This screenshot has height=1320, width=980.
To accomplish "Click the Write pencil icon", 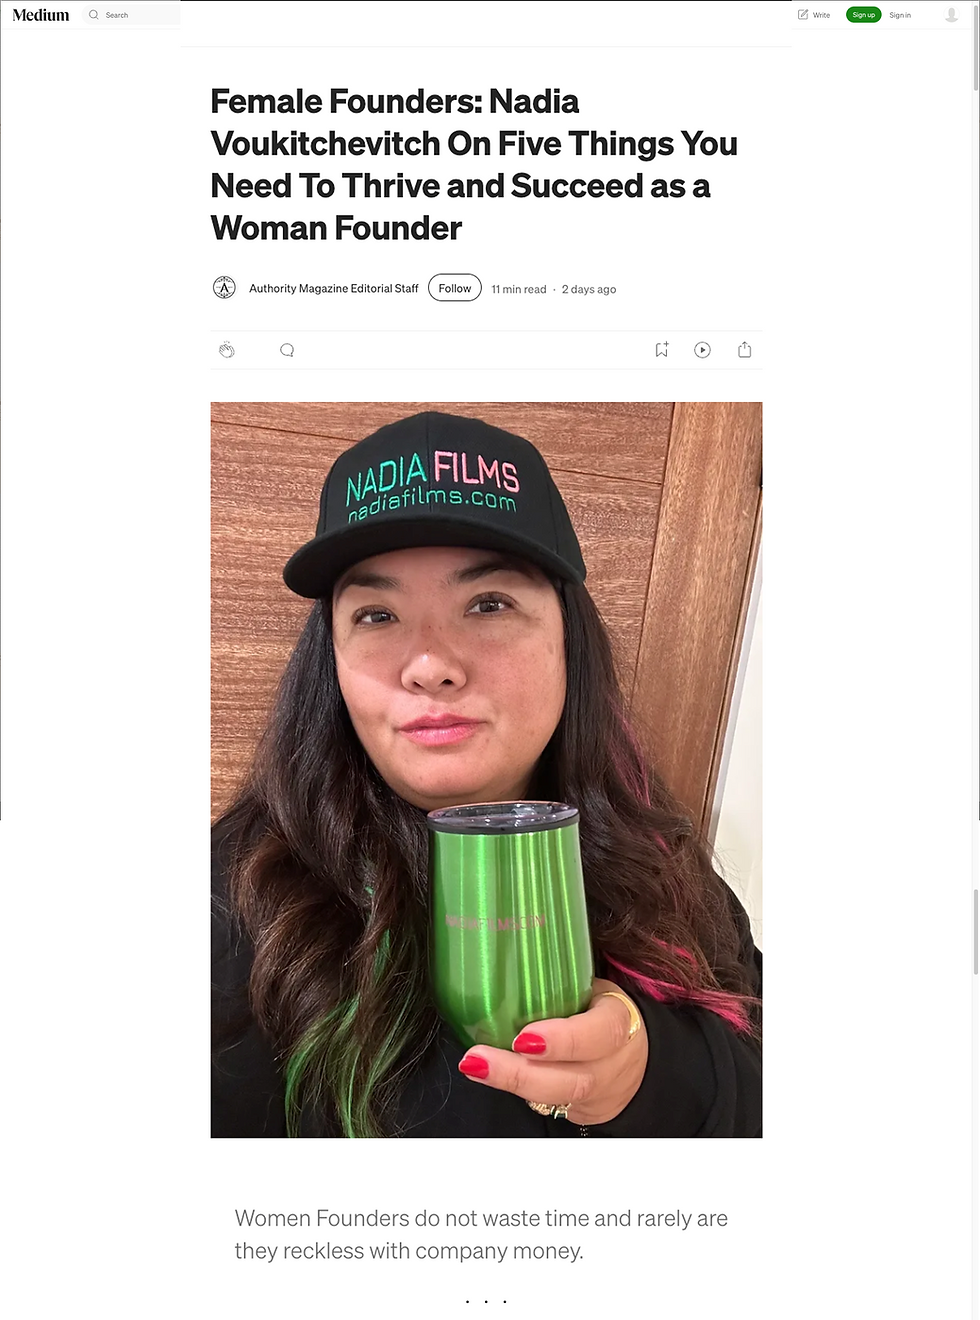I will (803, 15).
